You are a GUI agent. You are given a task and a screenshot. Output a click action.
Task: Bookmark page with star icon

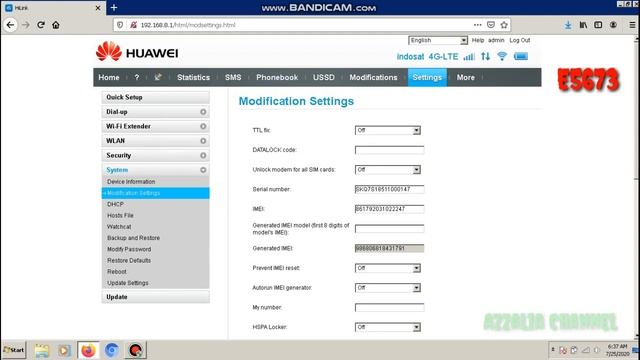[504, 25]
